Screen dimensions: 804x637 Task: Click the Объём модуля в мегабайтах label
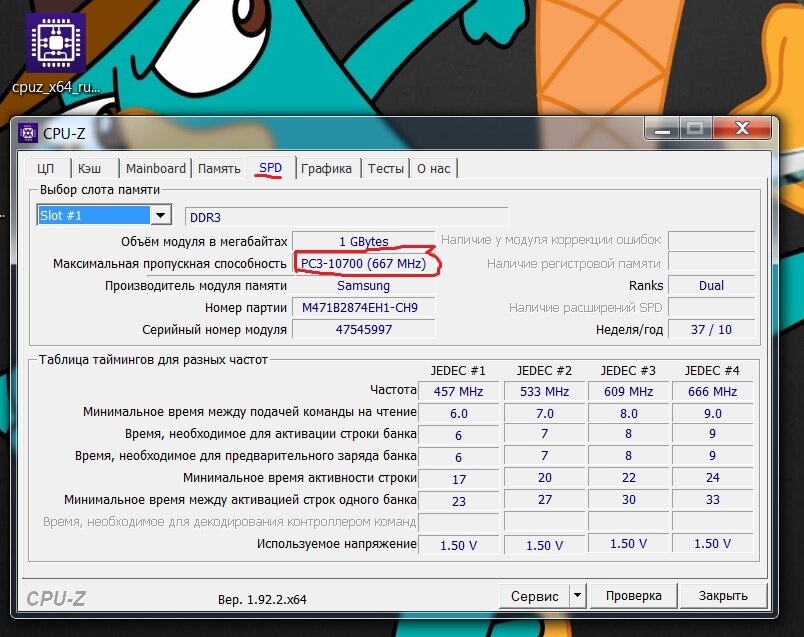coord(204,242)
